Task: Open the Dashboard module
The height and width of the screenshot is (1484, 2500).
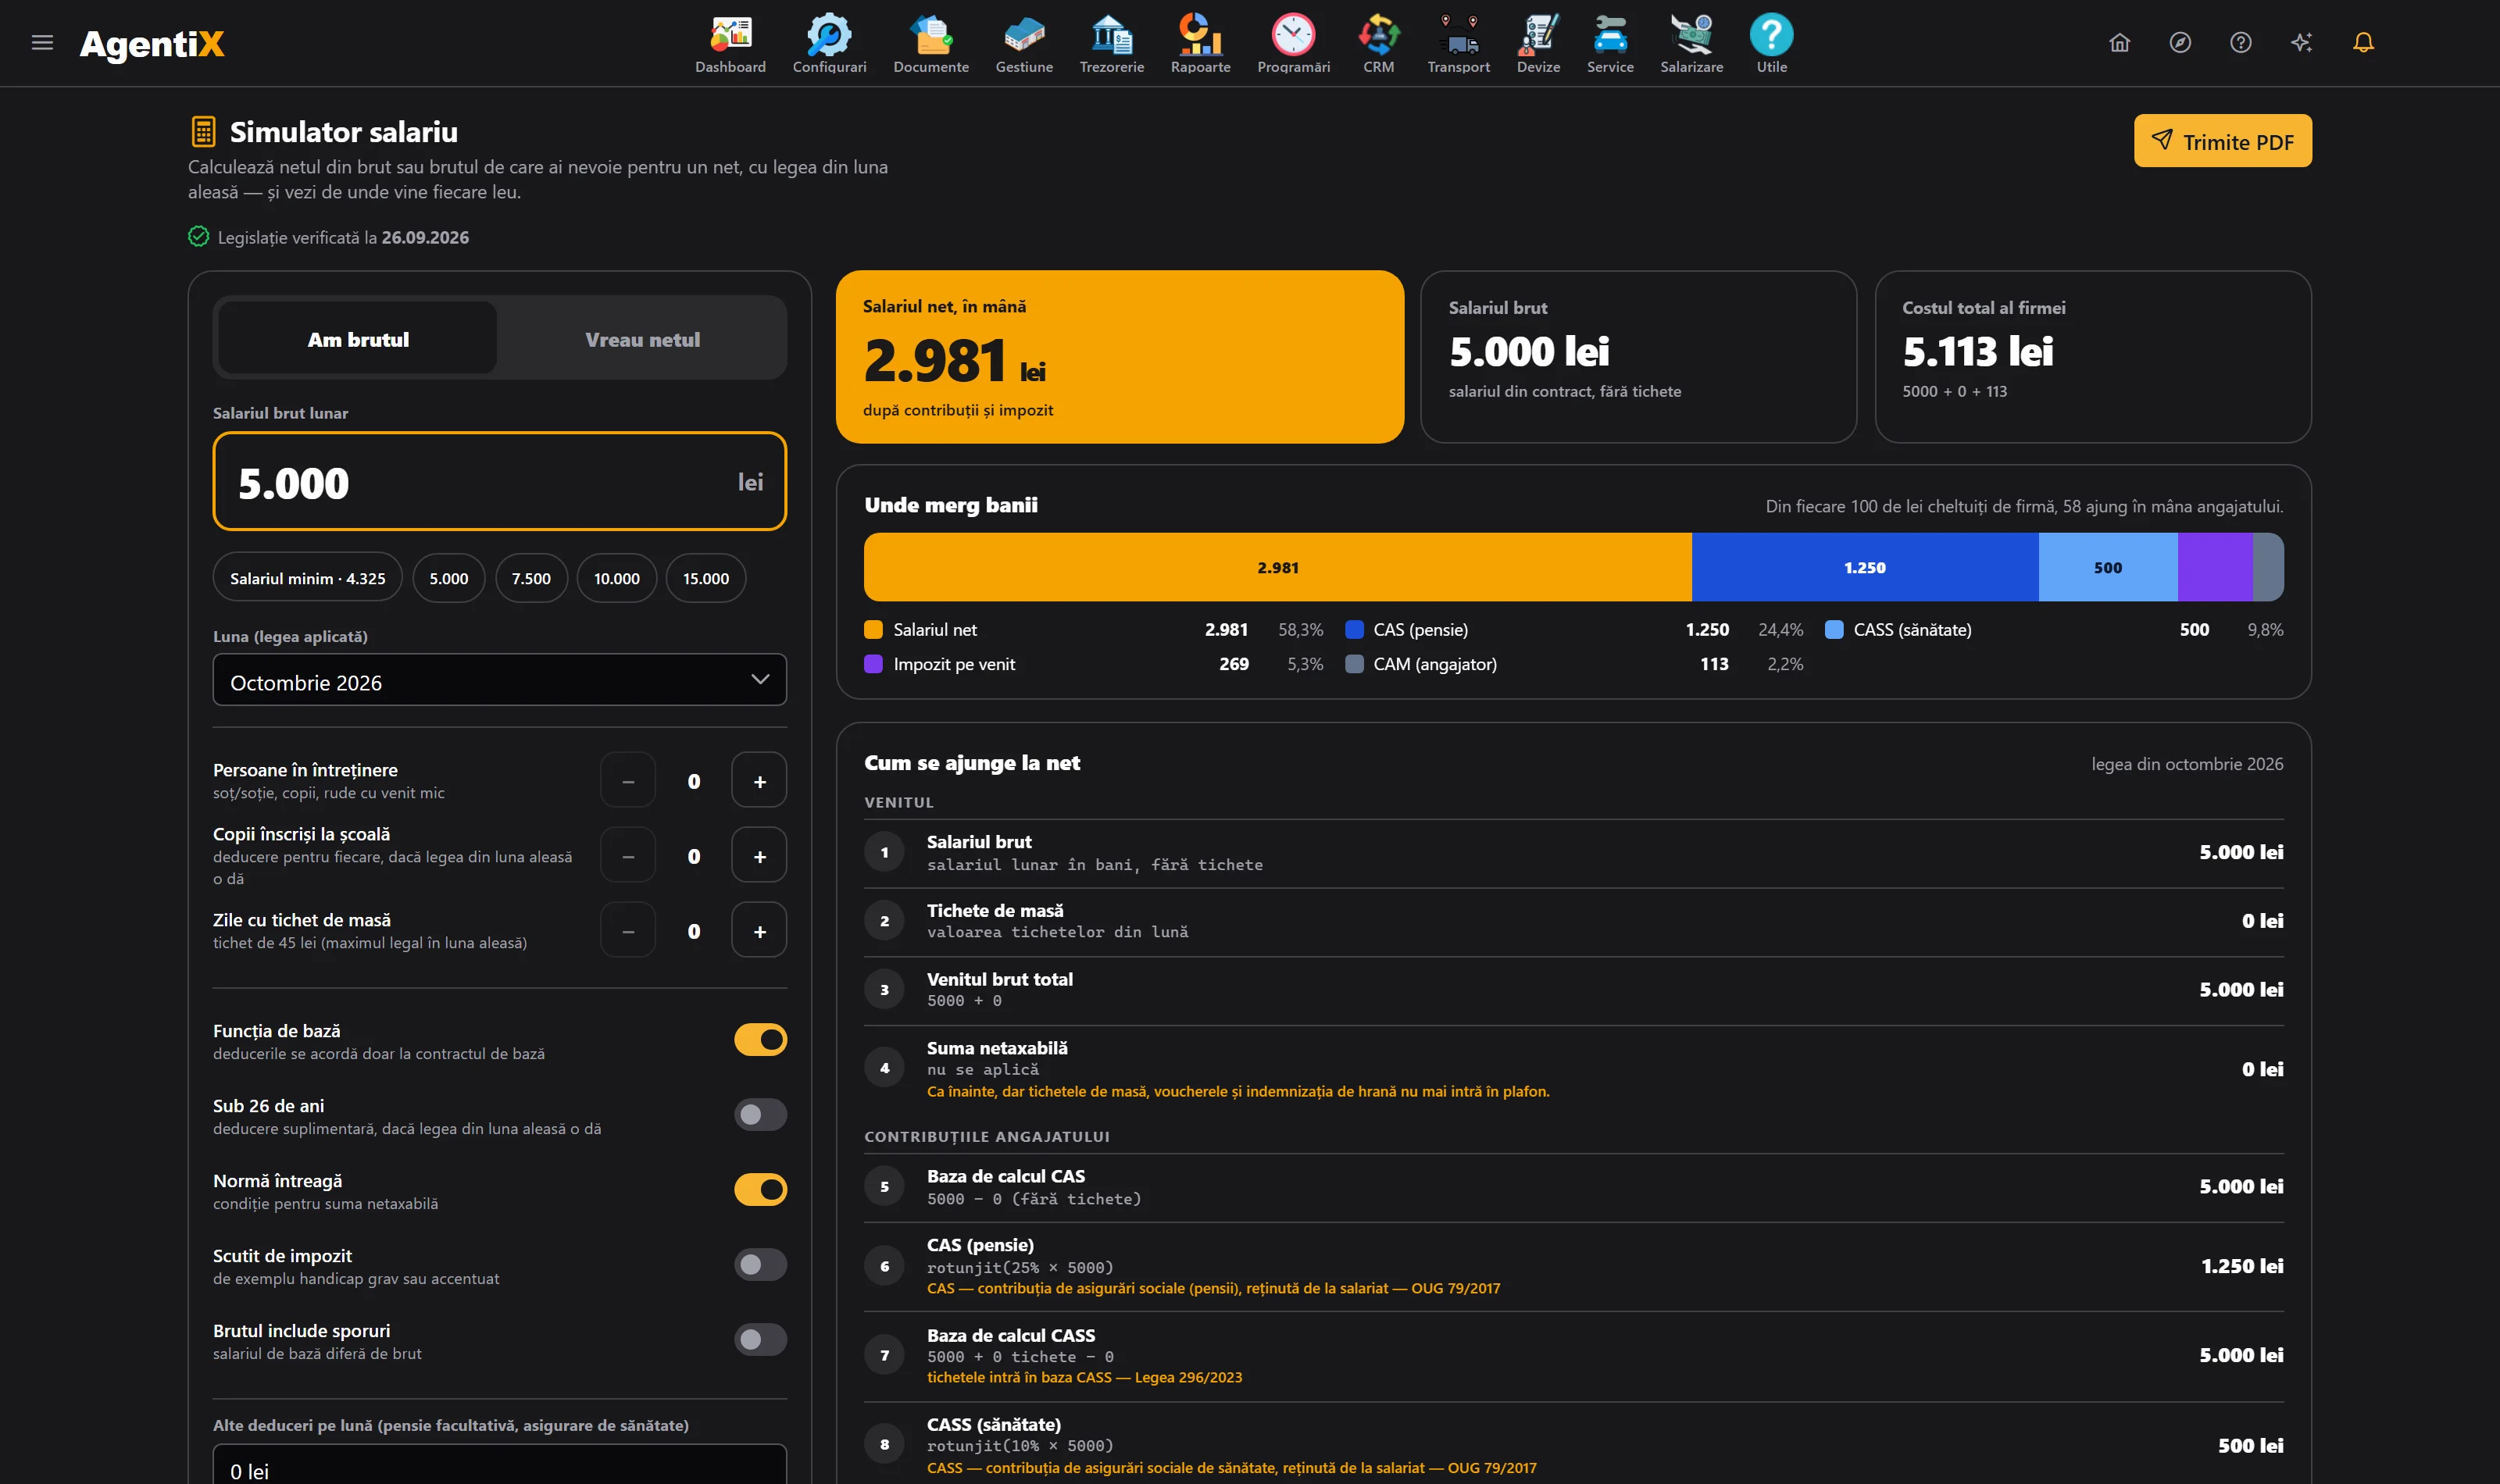Action: [730, 44]
